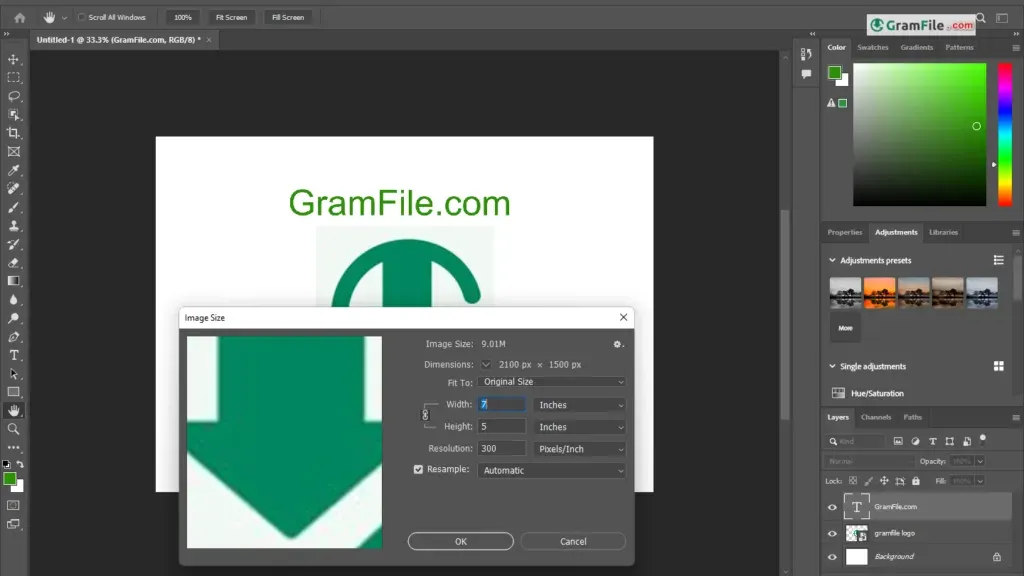Select the Zoom tool
The image size is (1024, 576).
(x=14, y=429)
